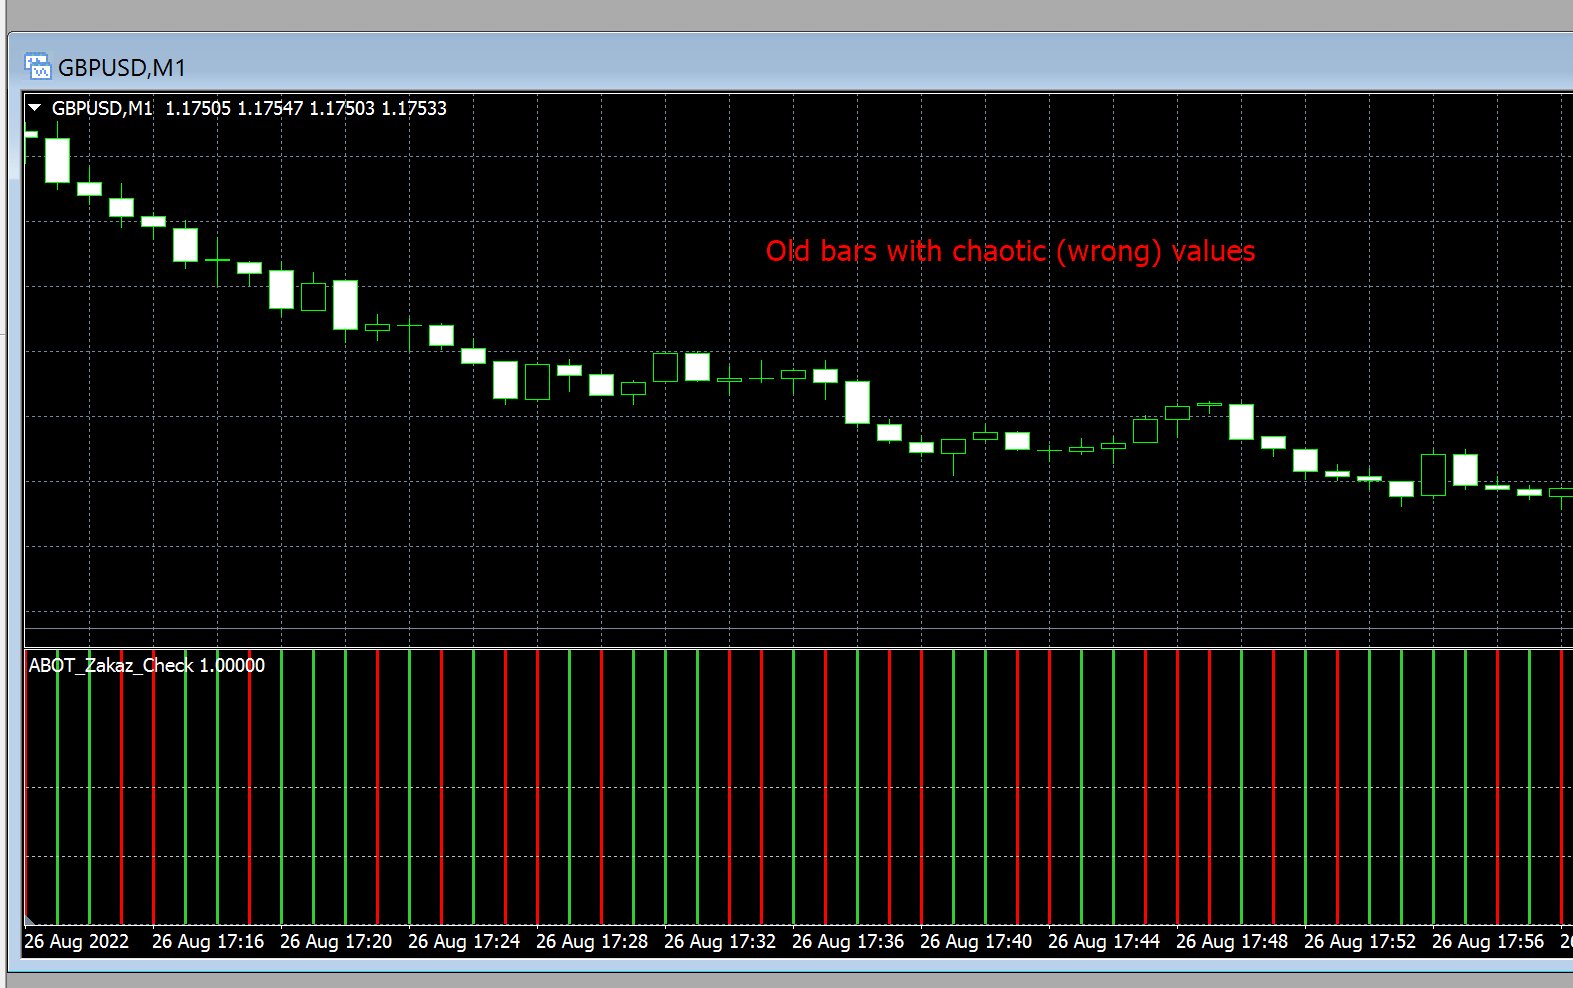
Task: Click the GBPUSD,M1 window title text
Action: (122, 68)
